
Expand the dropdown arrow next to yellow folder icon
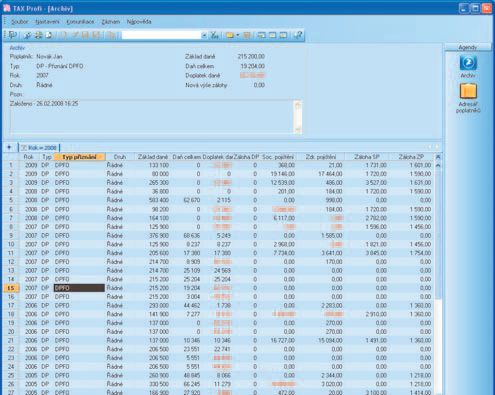(x=238, y=35)
